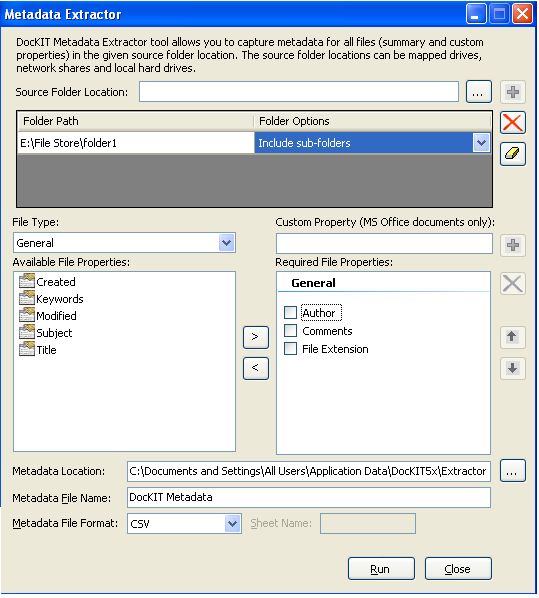
Task: Check the Comments checkbox
Action: coord(290,330)
